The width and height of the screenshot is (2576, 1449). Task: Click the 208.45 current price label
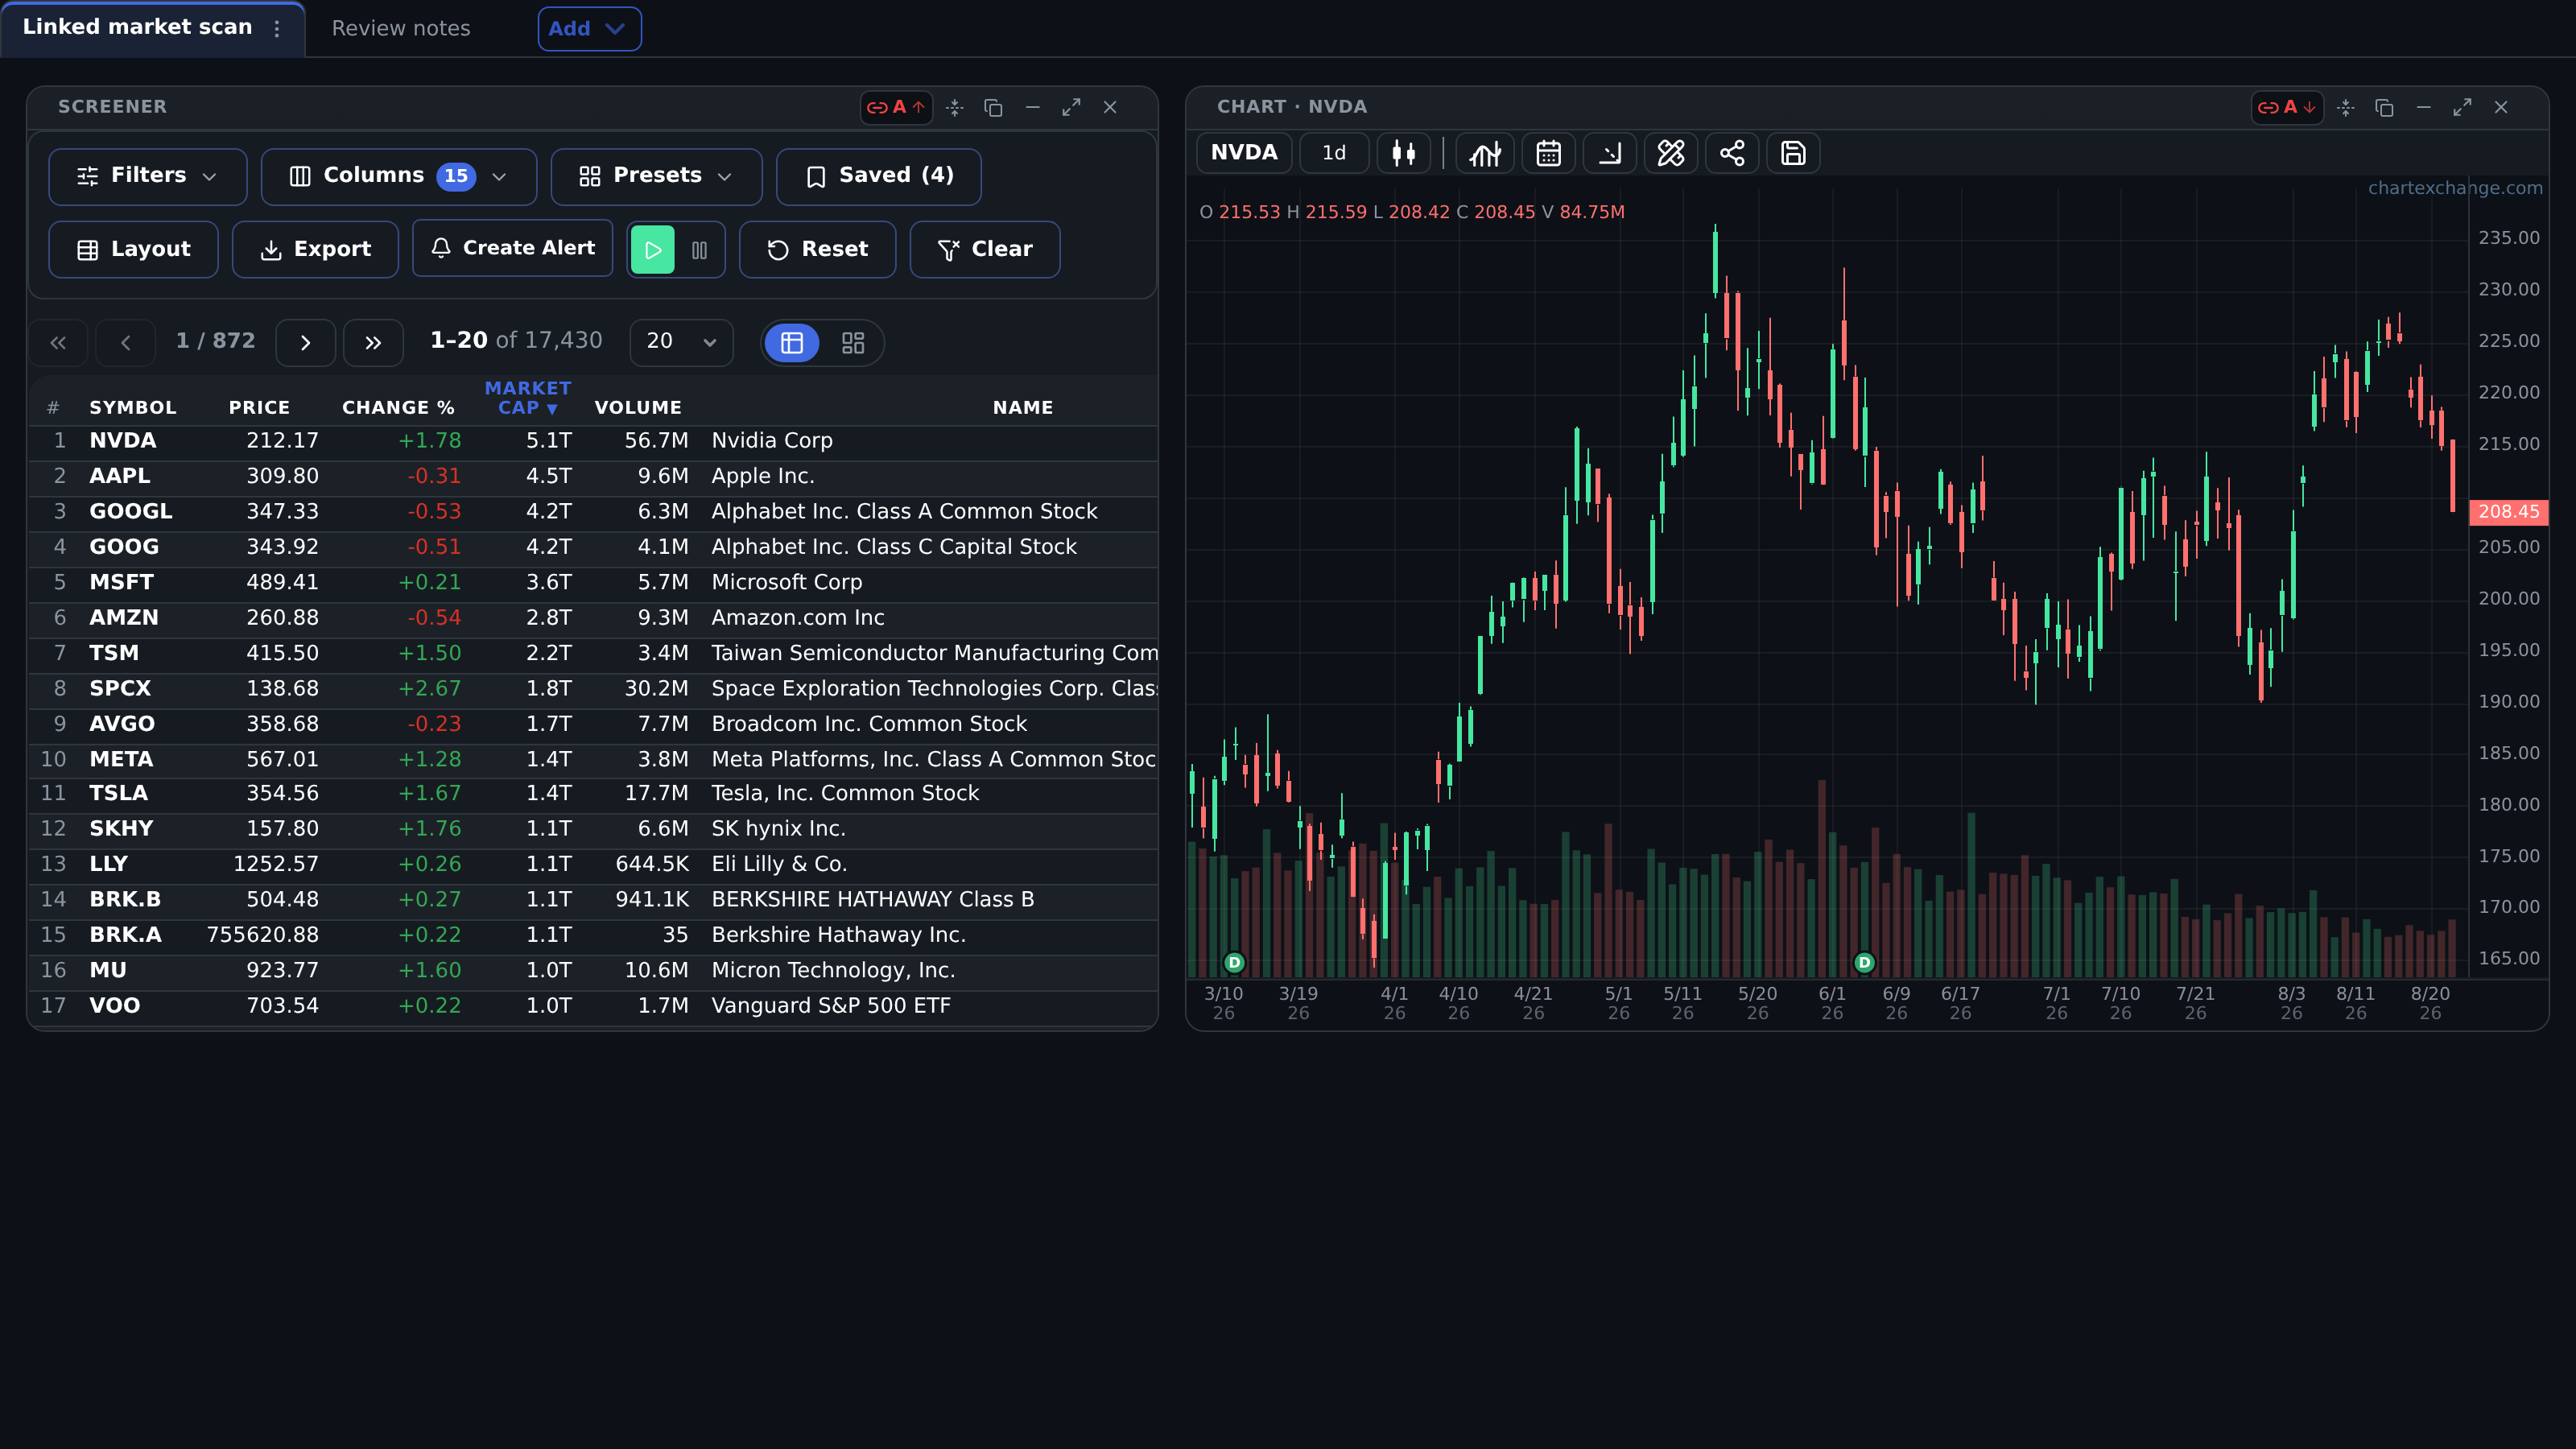(2508, 512)
